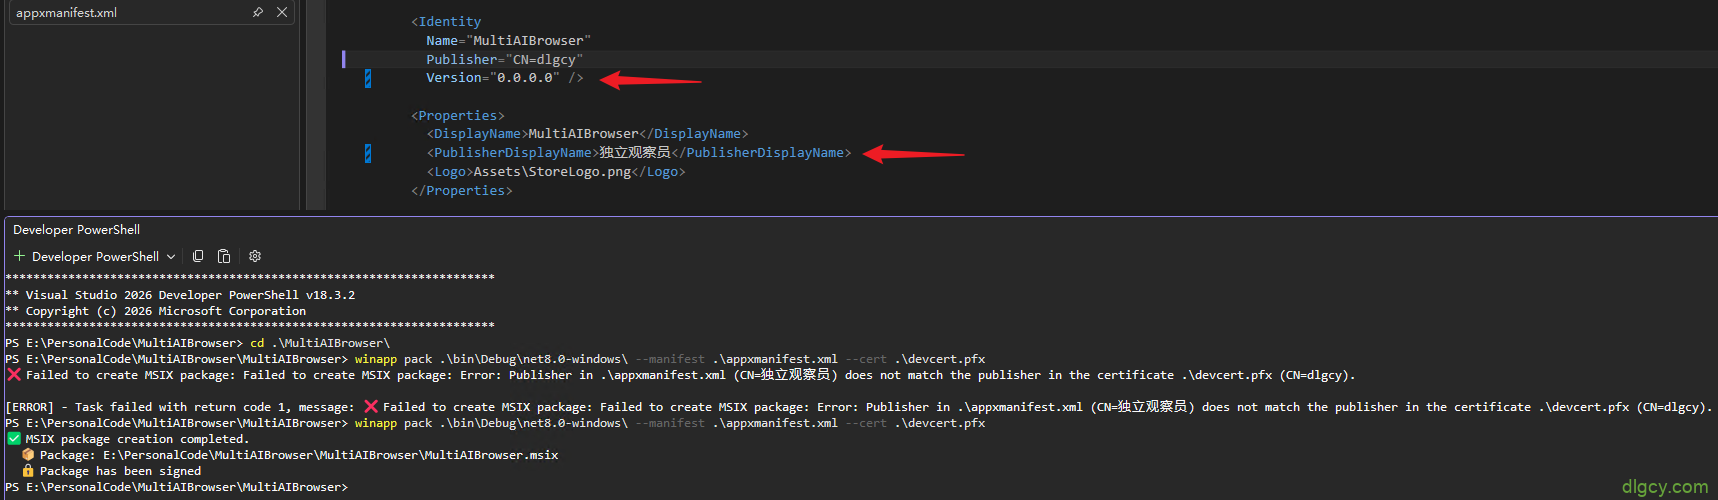The image size is (1718, 500).
Task: Click the green plus new terminal icon
Action: (19, 256)
